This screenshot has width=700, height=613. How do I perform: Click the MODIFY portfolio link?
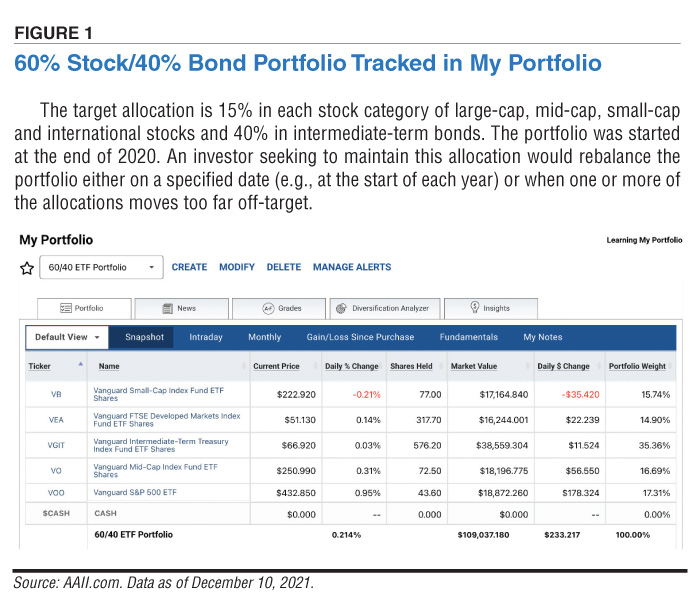pos(237,267)
